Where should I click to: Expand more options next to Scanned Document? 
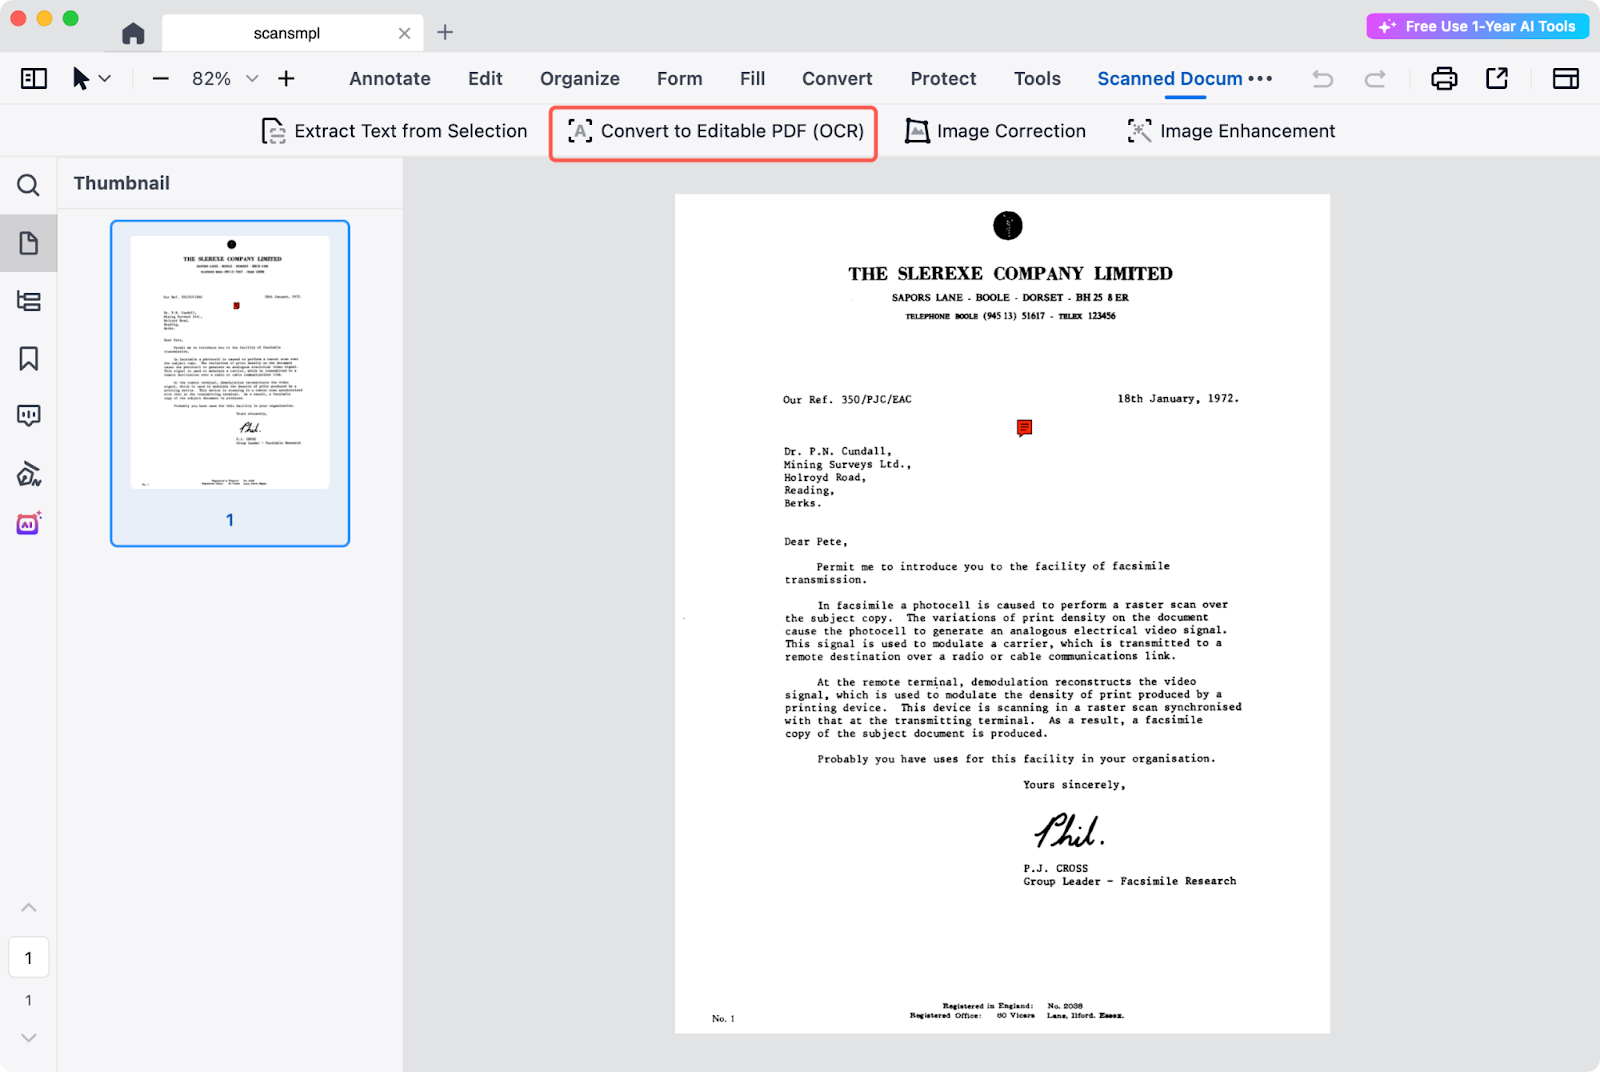[1260, 79]
